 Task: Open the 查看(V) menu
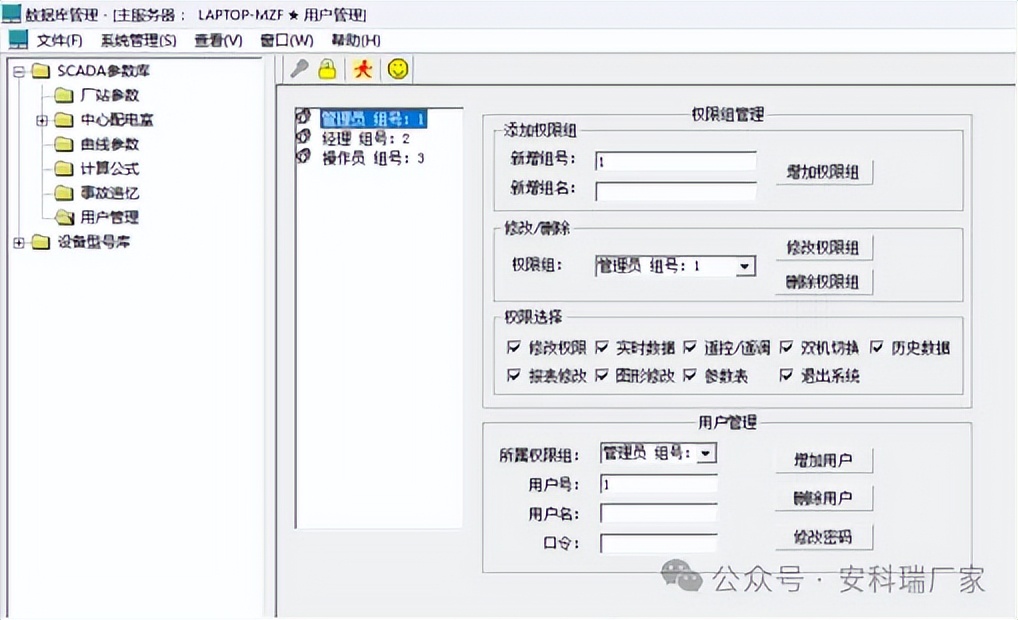pos(218,40)
